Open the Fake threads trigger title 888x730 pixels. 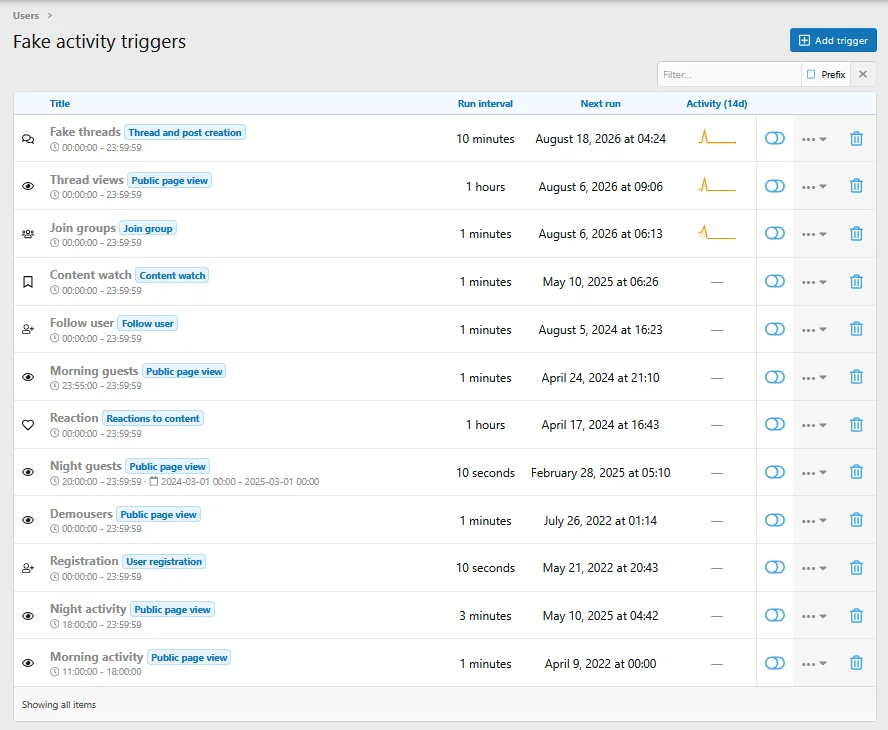[x=85, y=132]
